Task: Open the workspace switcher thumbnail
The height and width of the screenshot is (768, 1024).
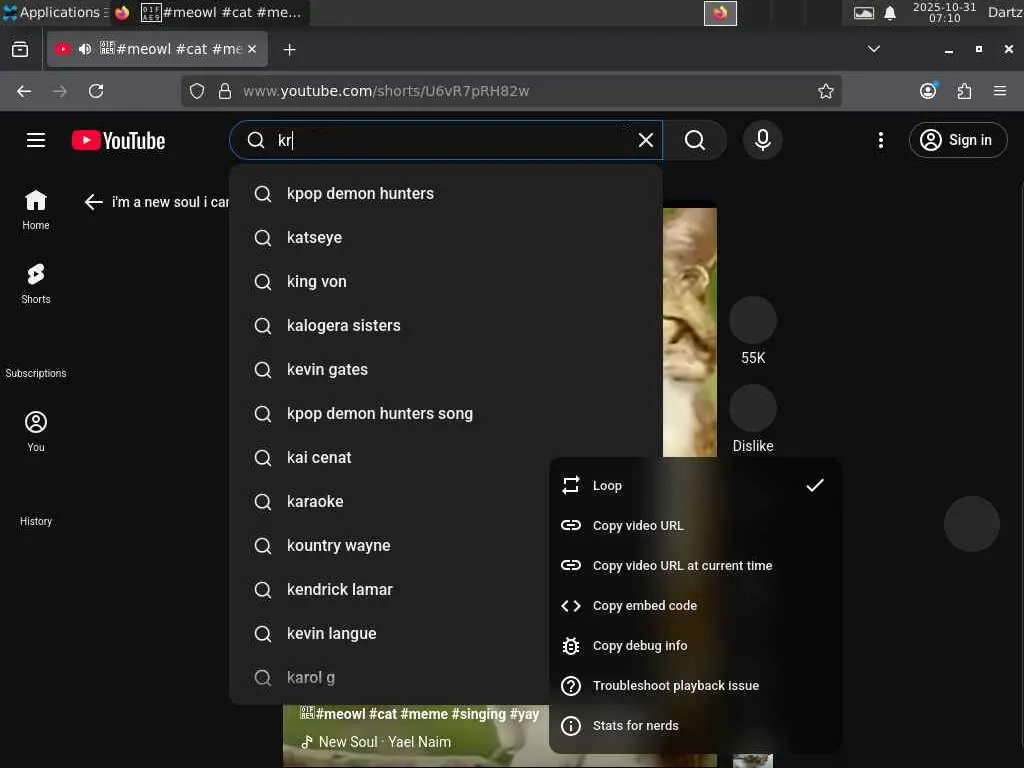Action: [720, 13]
